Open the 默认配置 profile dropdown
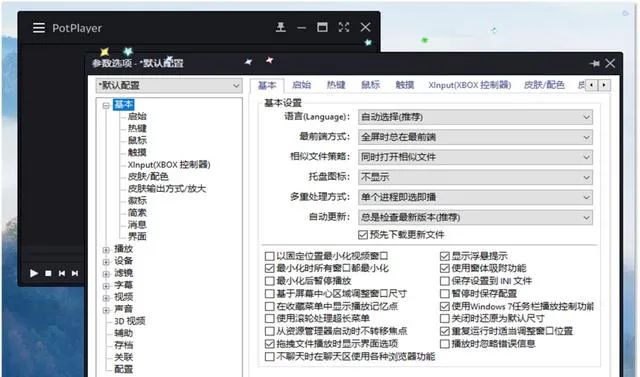640x377 pixels. pos(169,85)
